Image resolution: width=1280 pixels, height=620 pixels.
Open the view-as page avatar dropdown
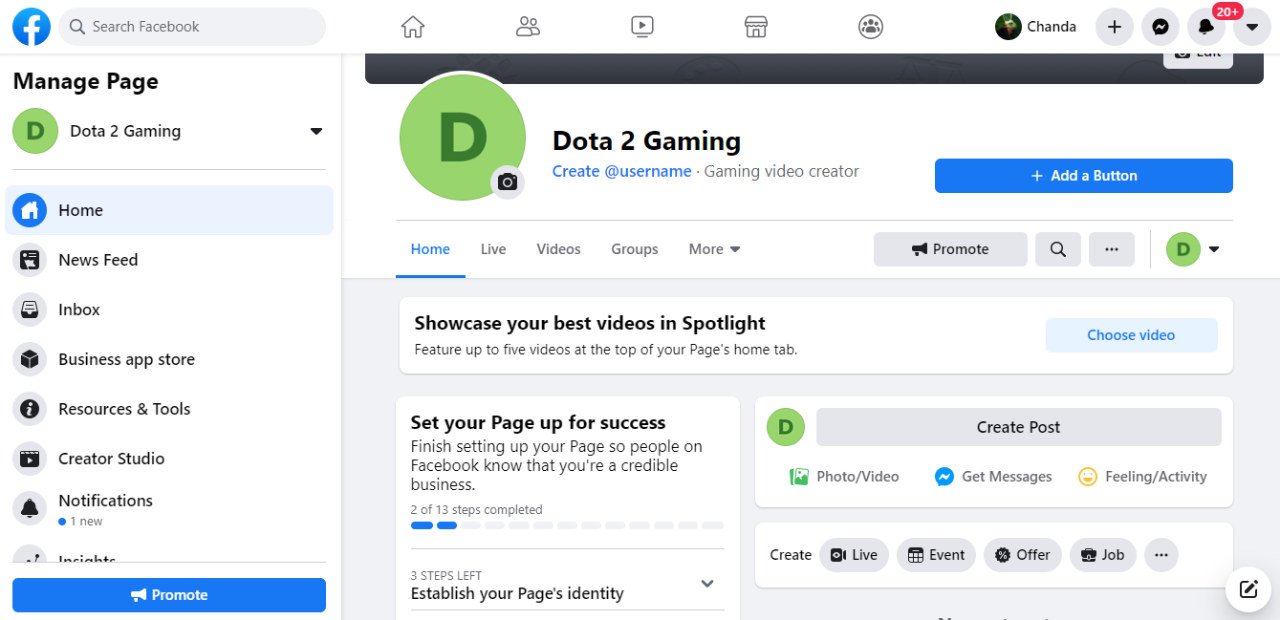(x=1194, y=249)
